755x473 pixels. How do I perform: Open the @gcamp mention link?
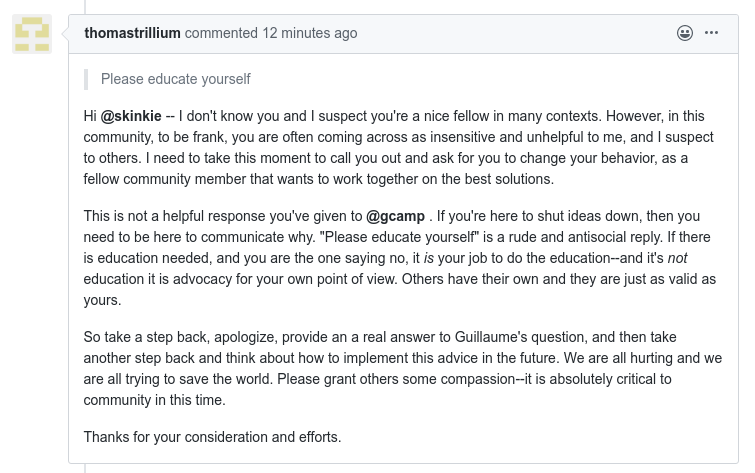pyautogui.click(x=395, y=216)
